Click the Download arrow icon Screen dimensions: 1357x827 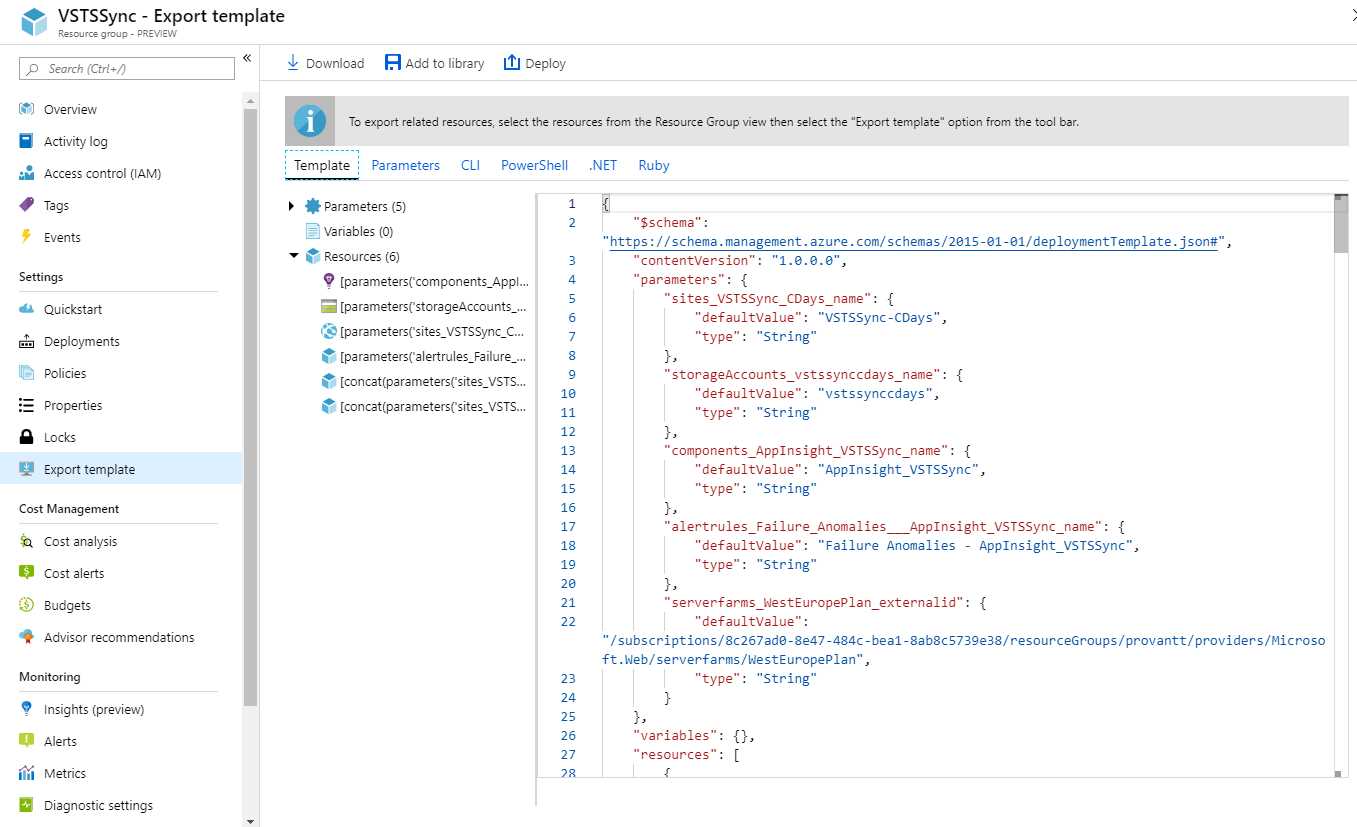tap(293, 62)
